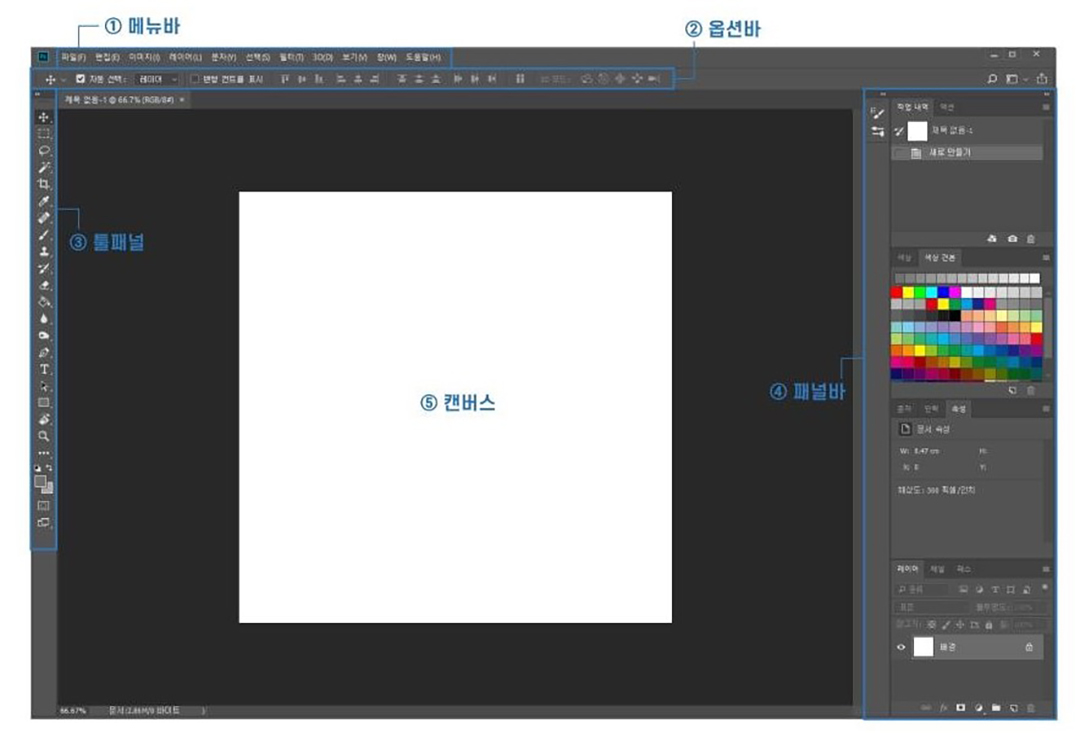Select the 새로 만들기 history state
Screen dimensions: 1080x733
pyautogui.click(x=967, y=152)
